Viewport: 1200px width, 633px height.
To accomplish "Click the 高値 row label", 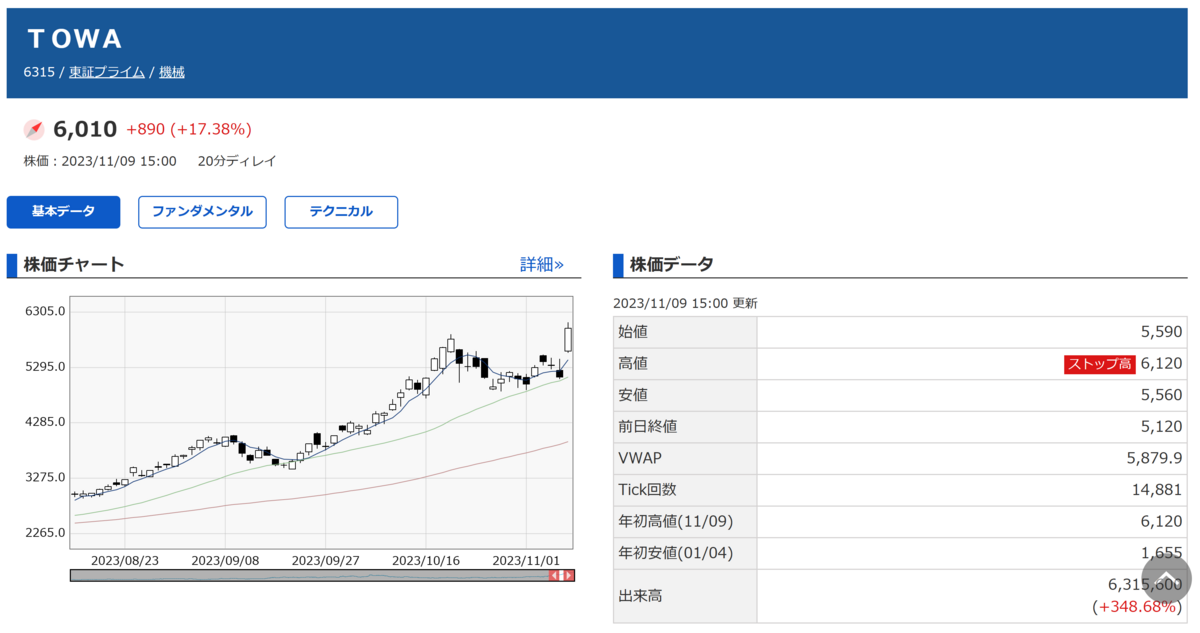I will pos(634,364).
